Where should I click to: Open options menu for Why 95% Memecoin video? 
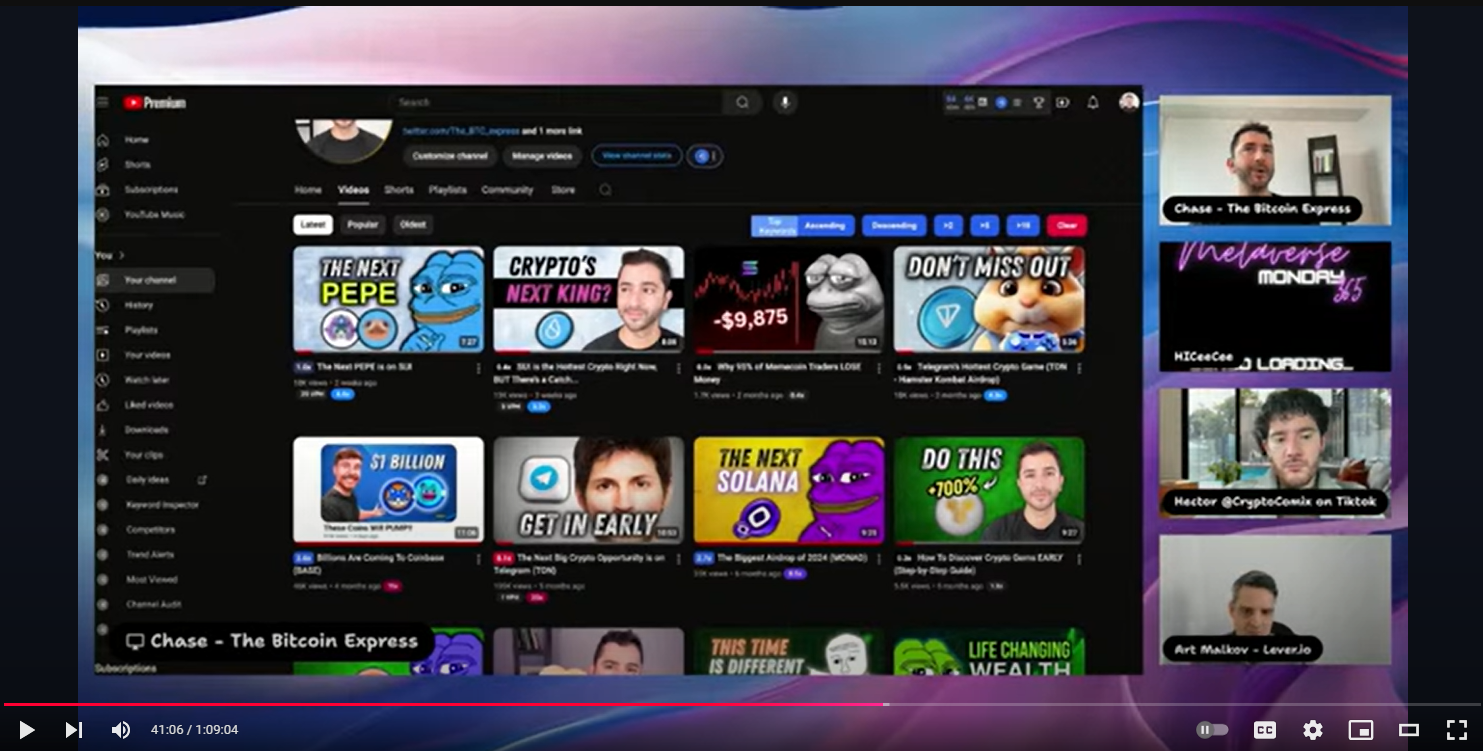tap(879, 368)
